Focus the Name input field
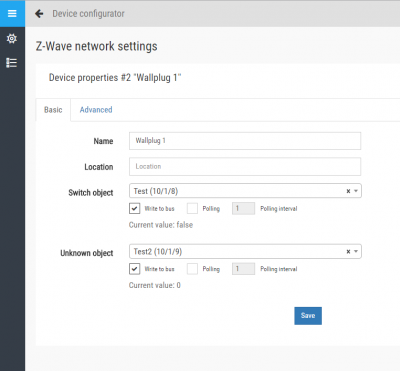 tap(245, 141)
